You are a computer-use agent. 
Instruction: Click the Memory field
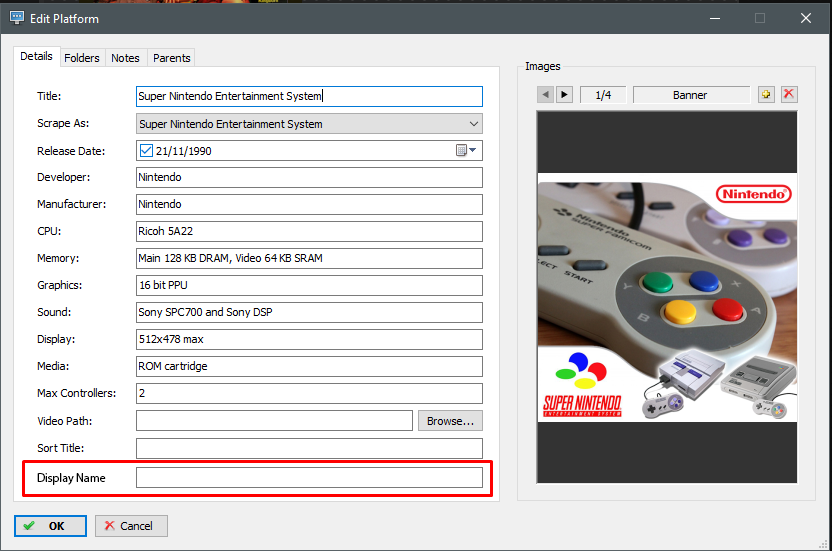pos(309,259)
